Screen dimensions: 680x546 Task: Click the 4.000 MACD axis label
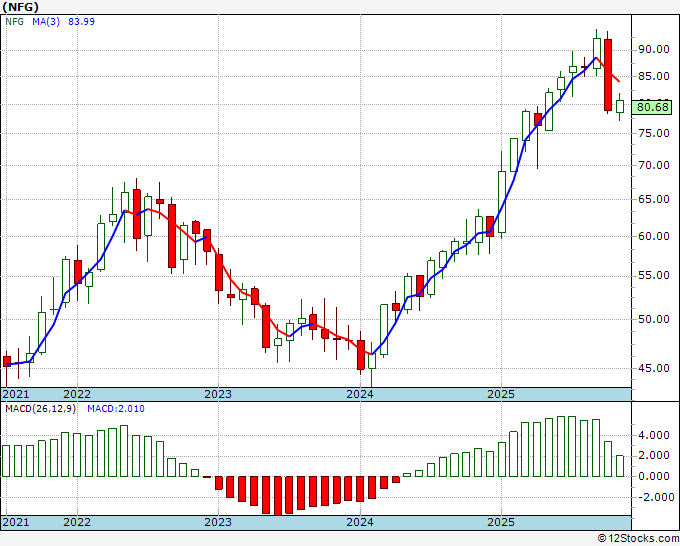click(x=654, y=435)
